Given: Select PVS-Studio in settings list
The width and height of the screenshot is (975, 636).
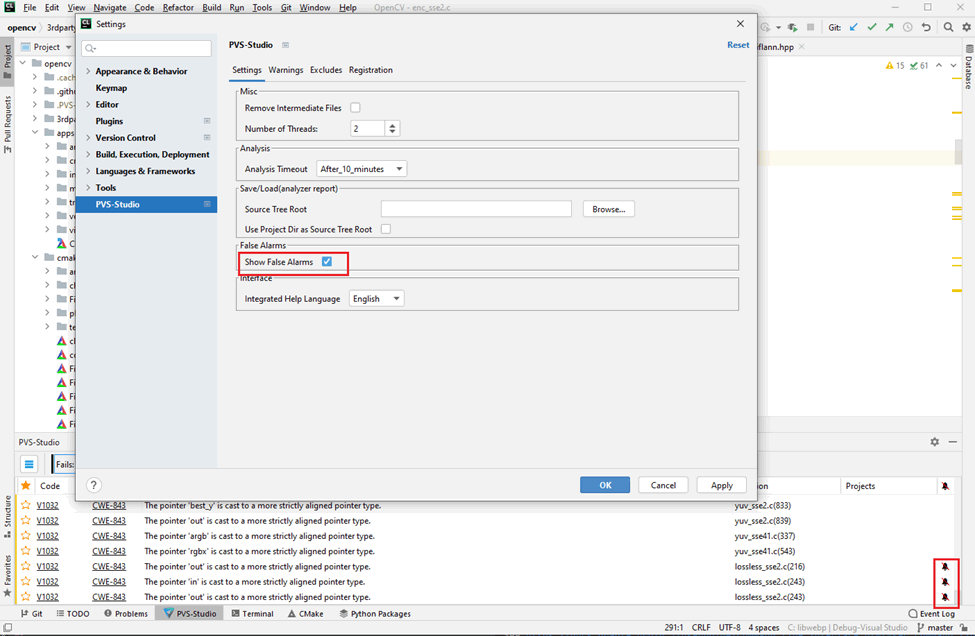Looking at the screenshot, I should pyautogui.click(x=147, y=204).
